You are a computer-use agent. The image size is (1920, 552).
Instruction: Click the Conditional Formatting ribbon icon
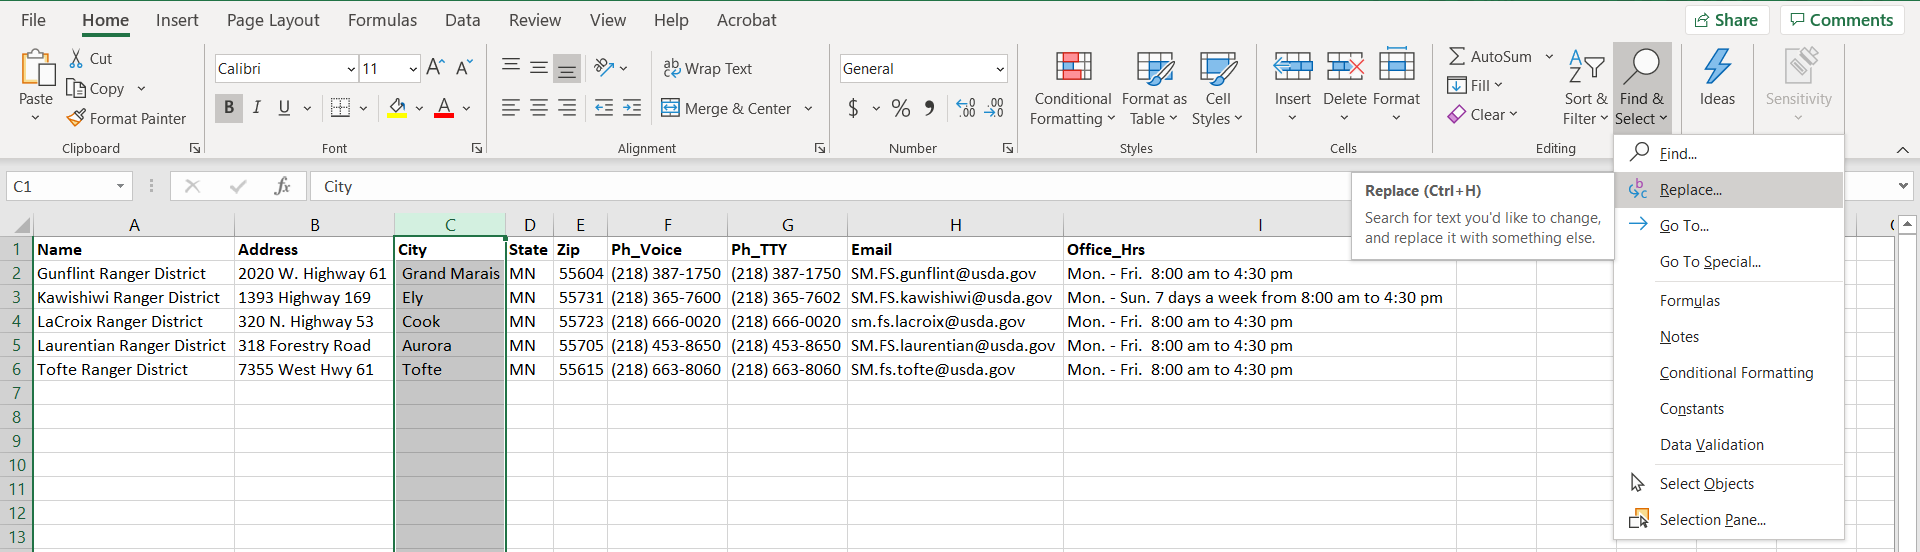click(1073, 68)
